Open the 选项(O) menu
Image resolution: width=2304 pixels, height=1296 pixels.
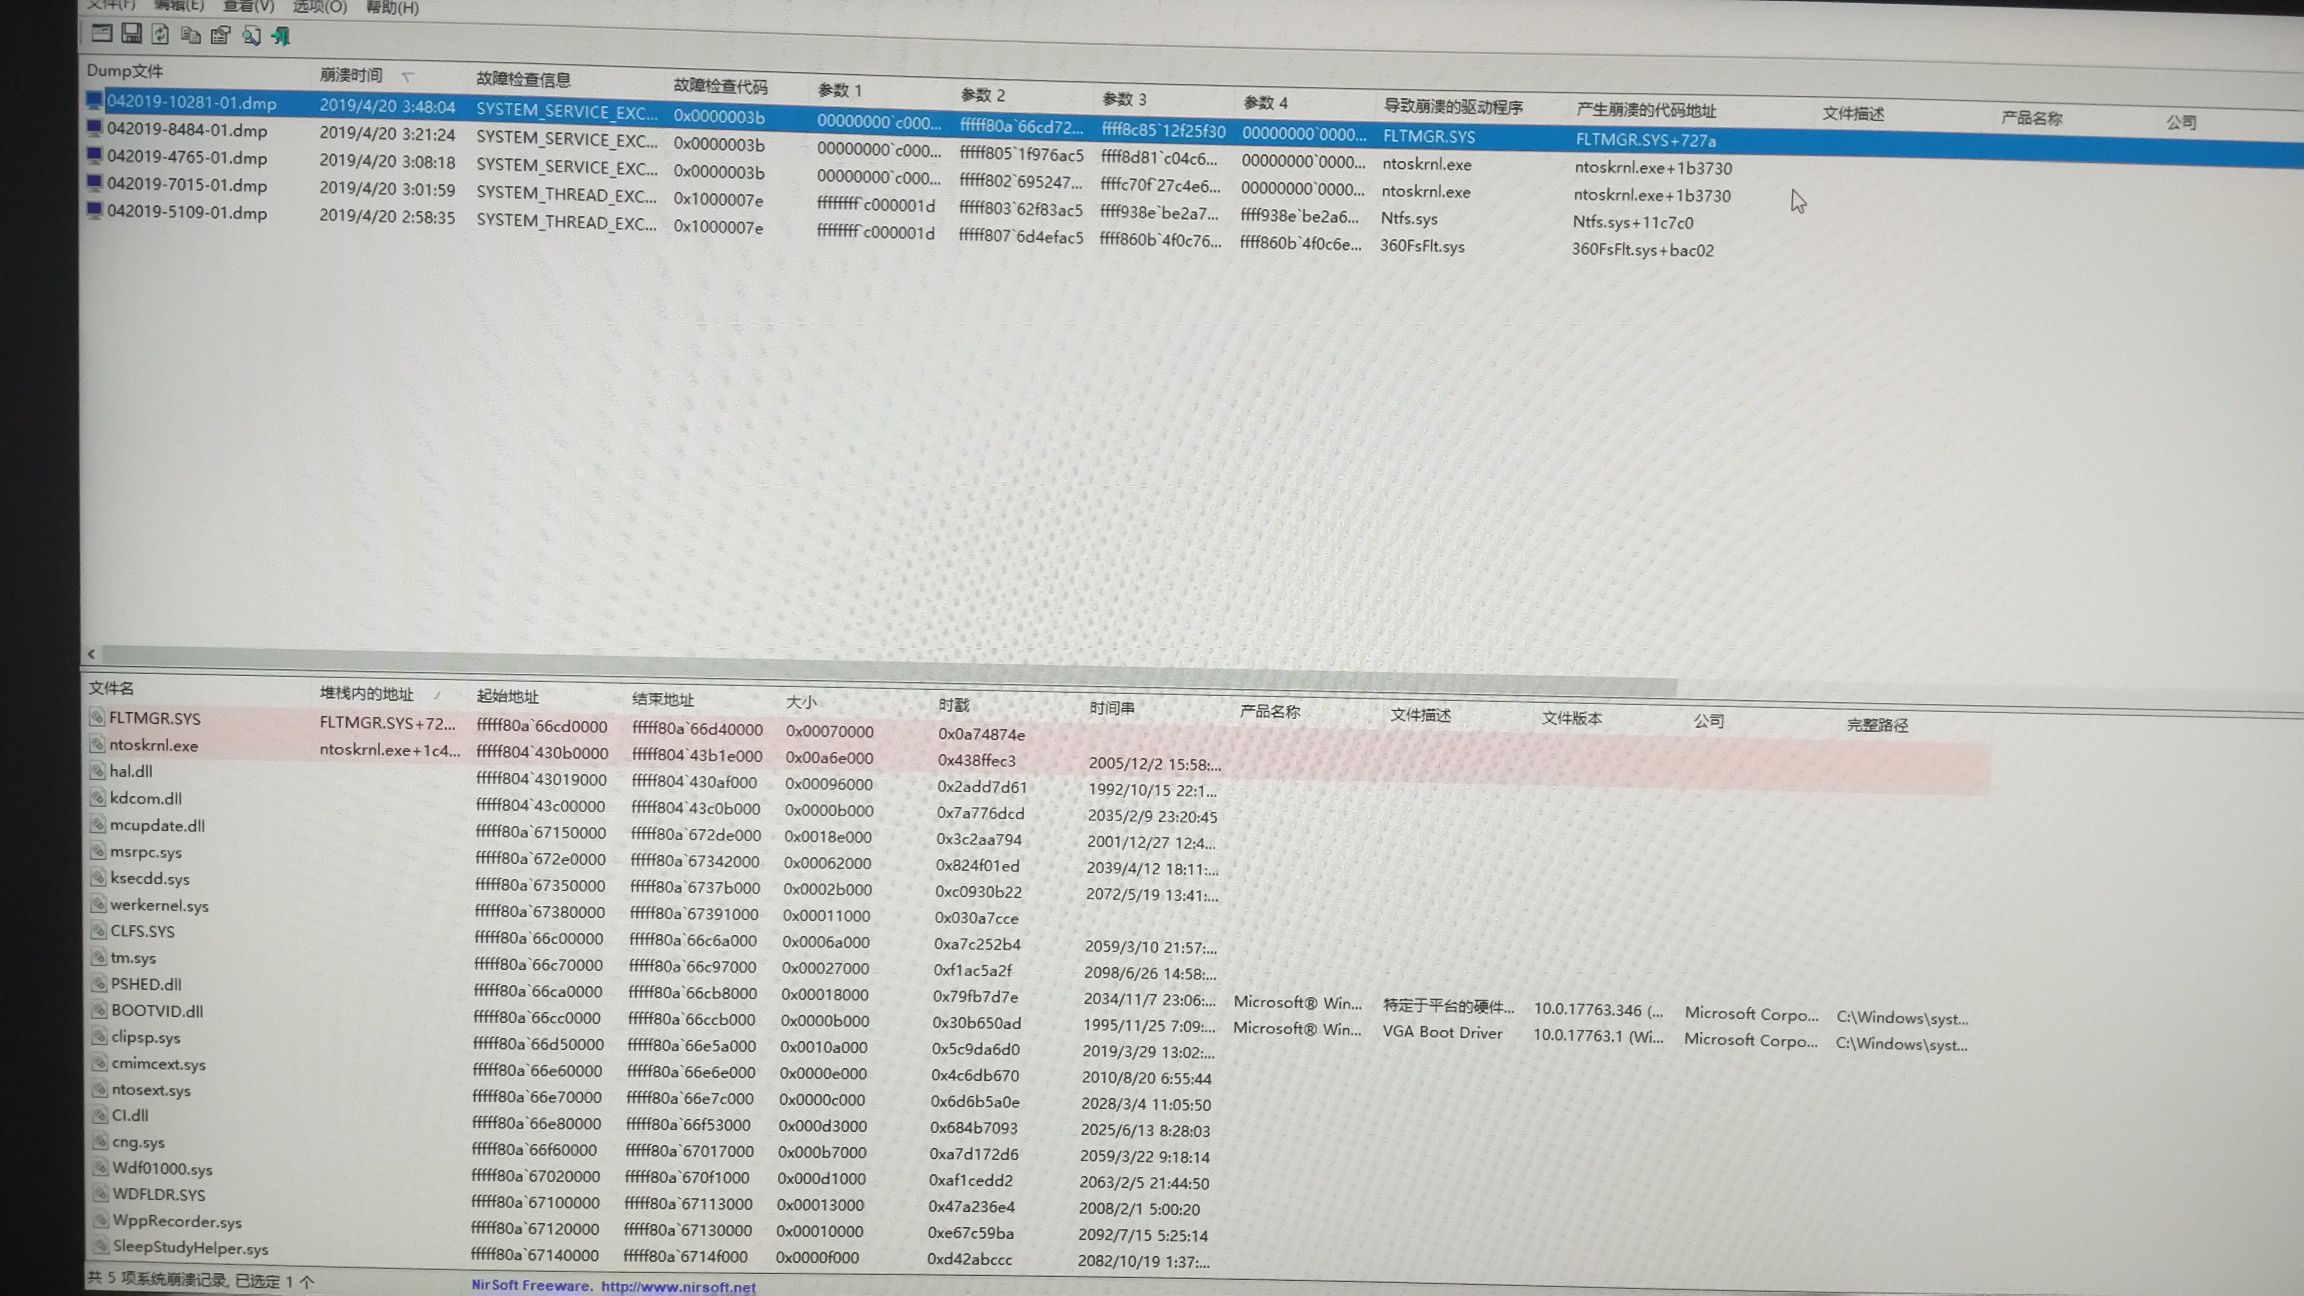[320, 7]
